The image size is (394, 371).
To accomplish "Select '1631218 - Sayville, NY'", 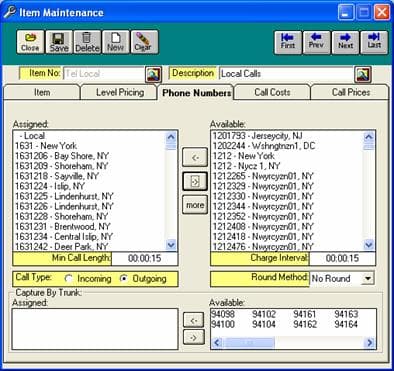I will click(89, 176).
